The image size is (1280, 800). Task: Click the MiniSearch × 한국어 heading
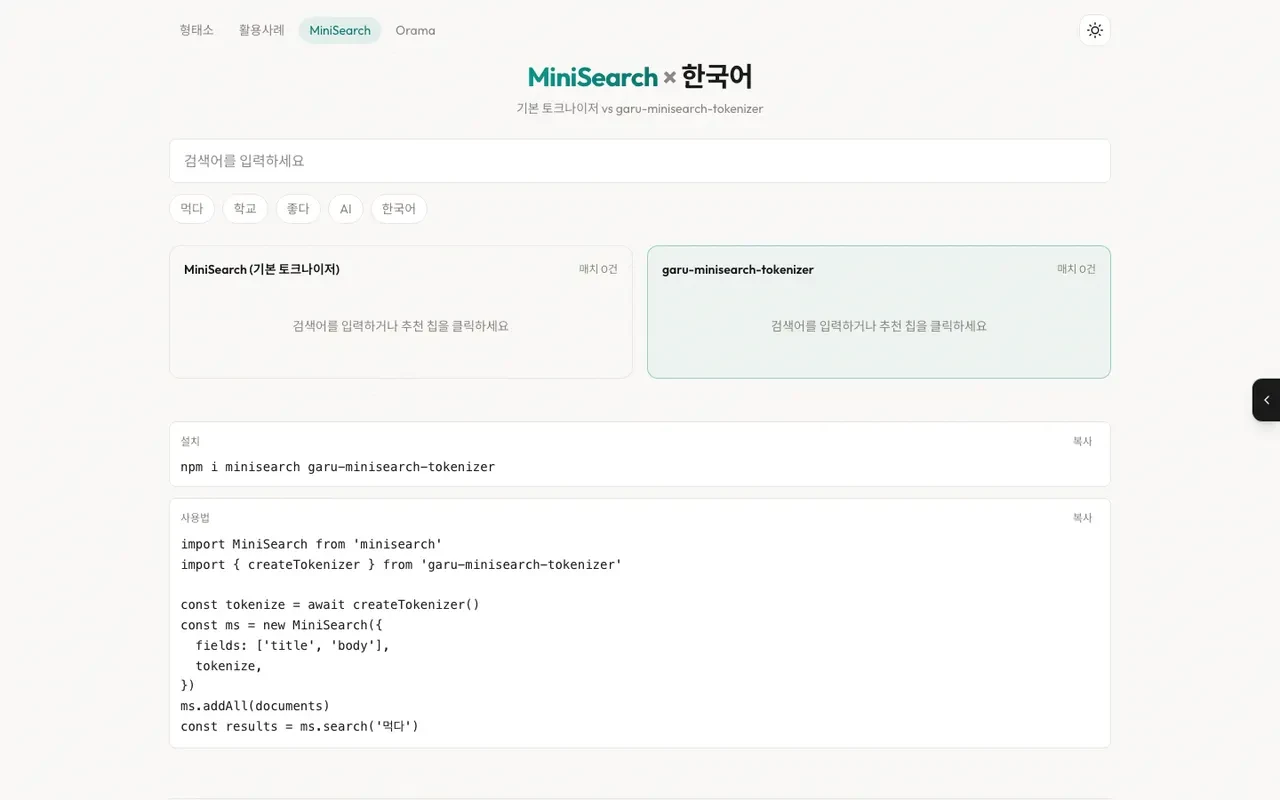[x=640, y=76]
